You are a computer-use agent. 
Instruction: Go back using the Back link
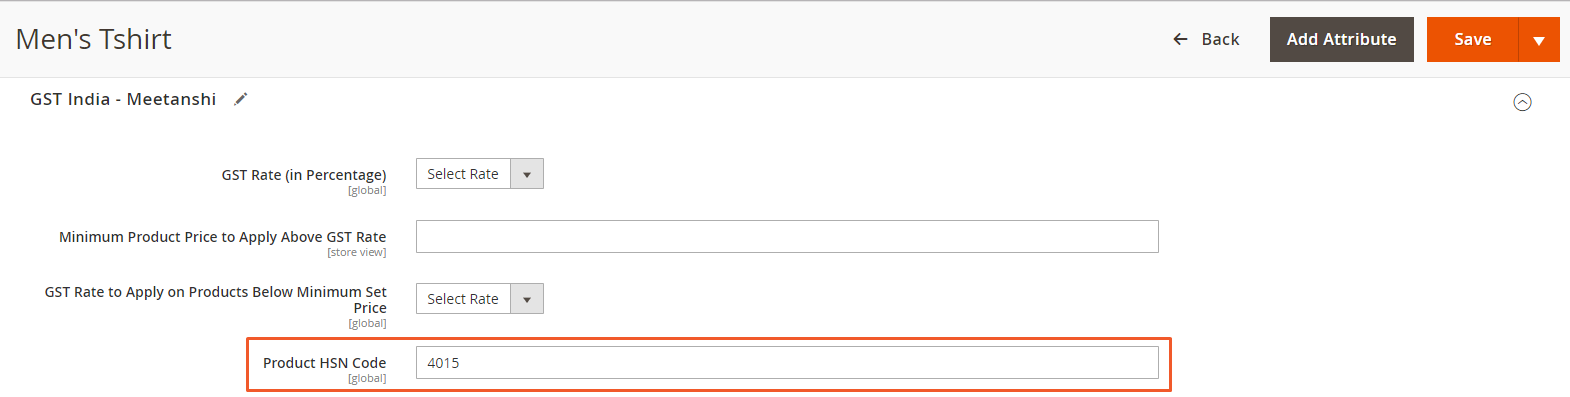click(1206, 39)
